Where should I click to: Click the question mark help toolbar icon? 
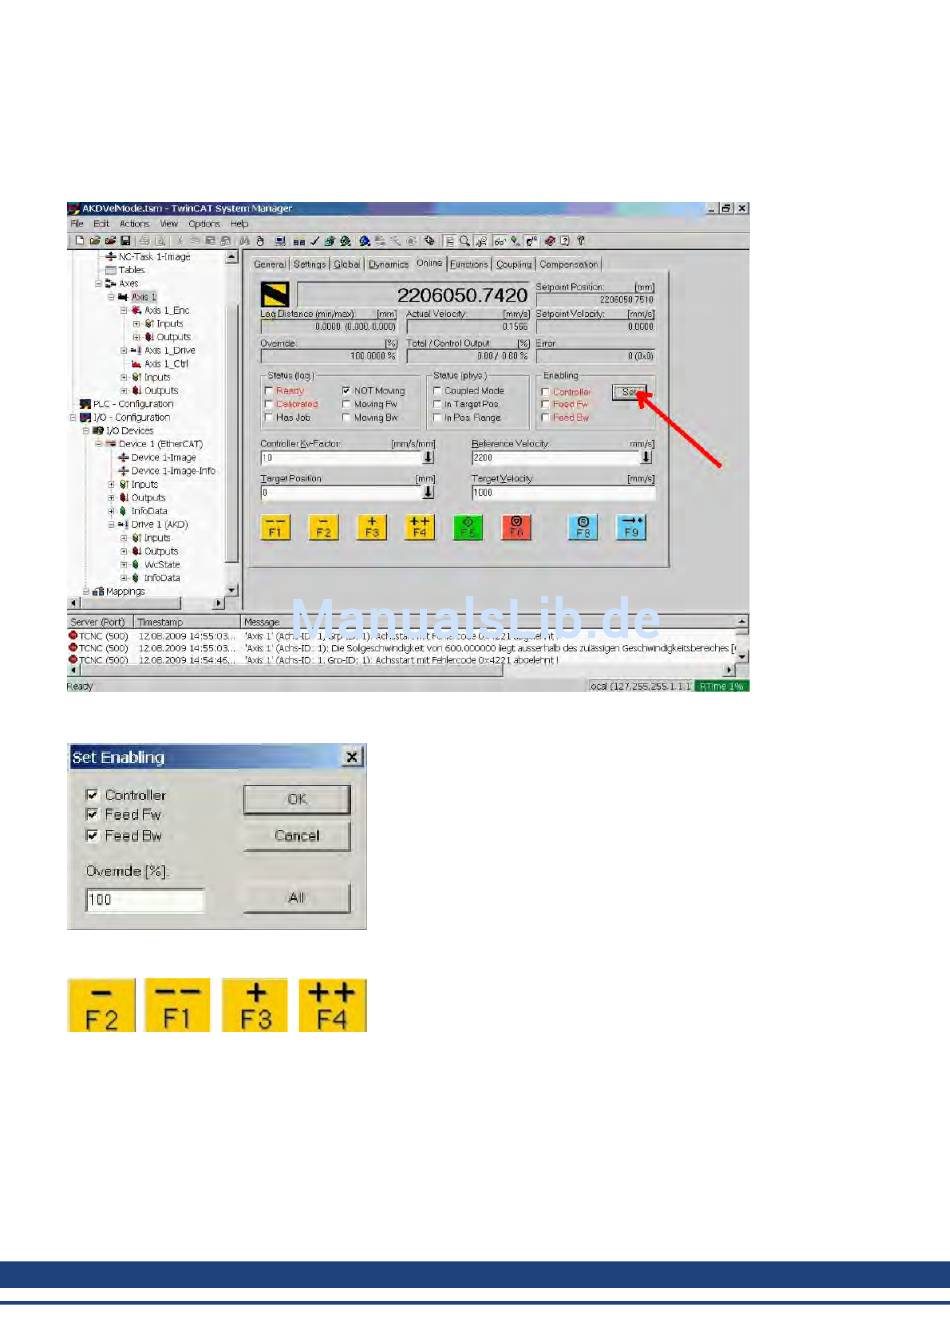581,241
